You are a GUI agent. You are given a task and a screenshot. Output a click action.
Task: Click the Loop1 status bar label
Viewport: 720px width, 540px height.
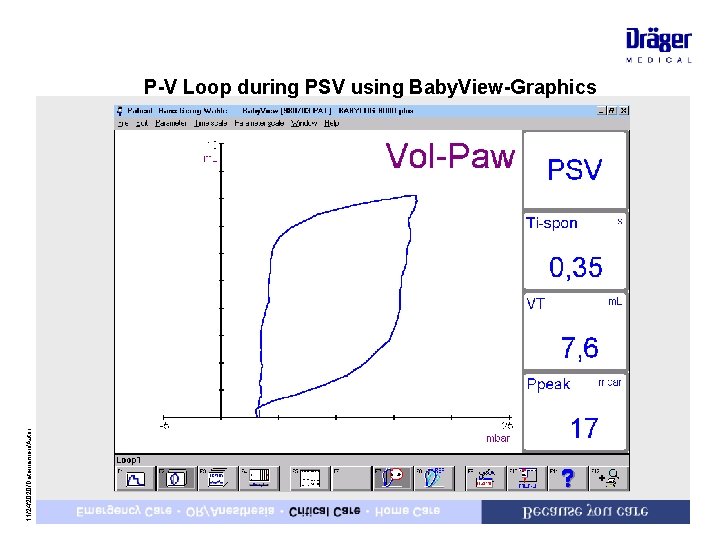(128, 460)
